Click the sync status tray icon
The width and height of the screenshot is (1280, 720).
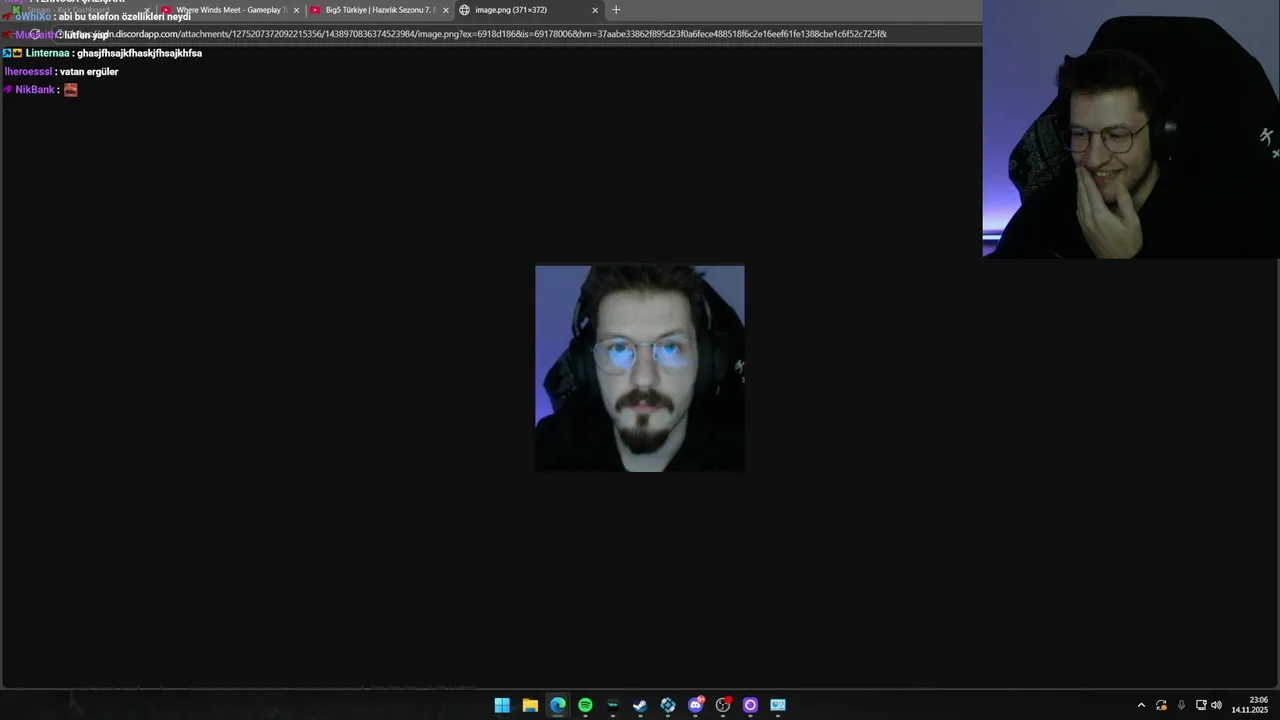pyautogui.click(x=1161, y=705)
